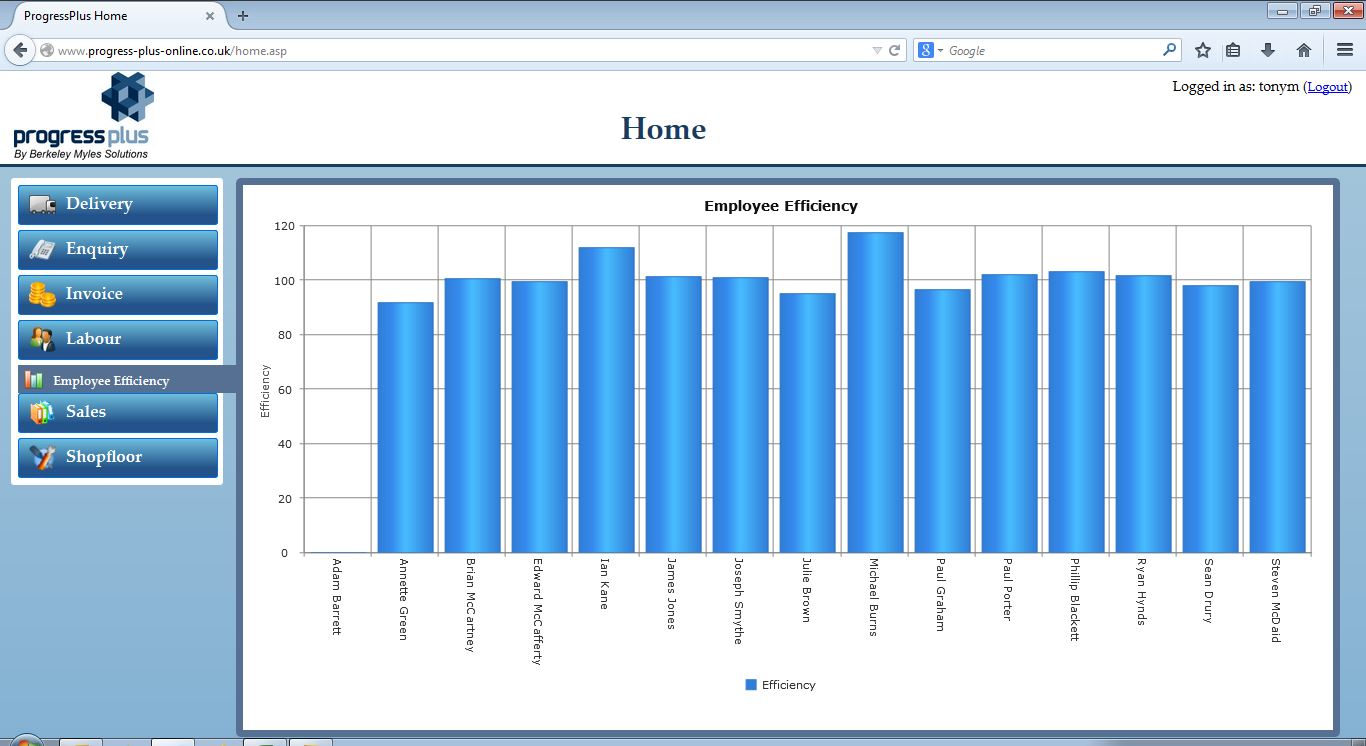The image size is (1366, 746).
Task: Click the Efficiency legend color swatch
Action: 751,685
